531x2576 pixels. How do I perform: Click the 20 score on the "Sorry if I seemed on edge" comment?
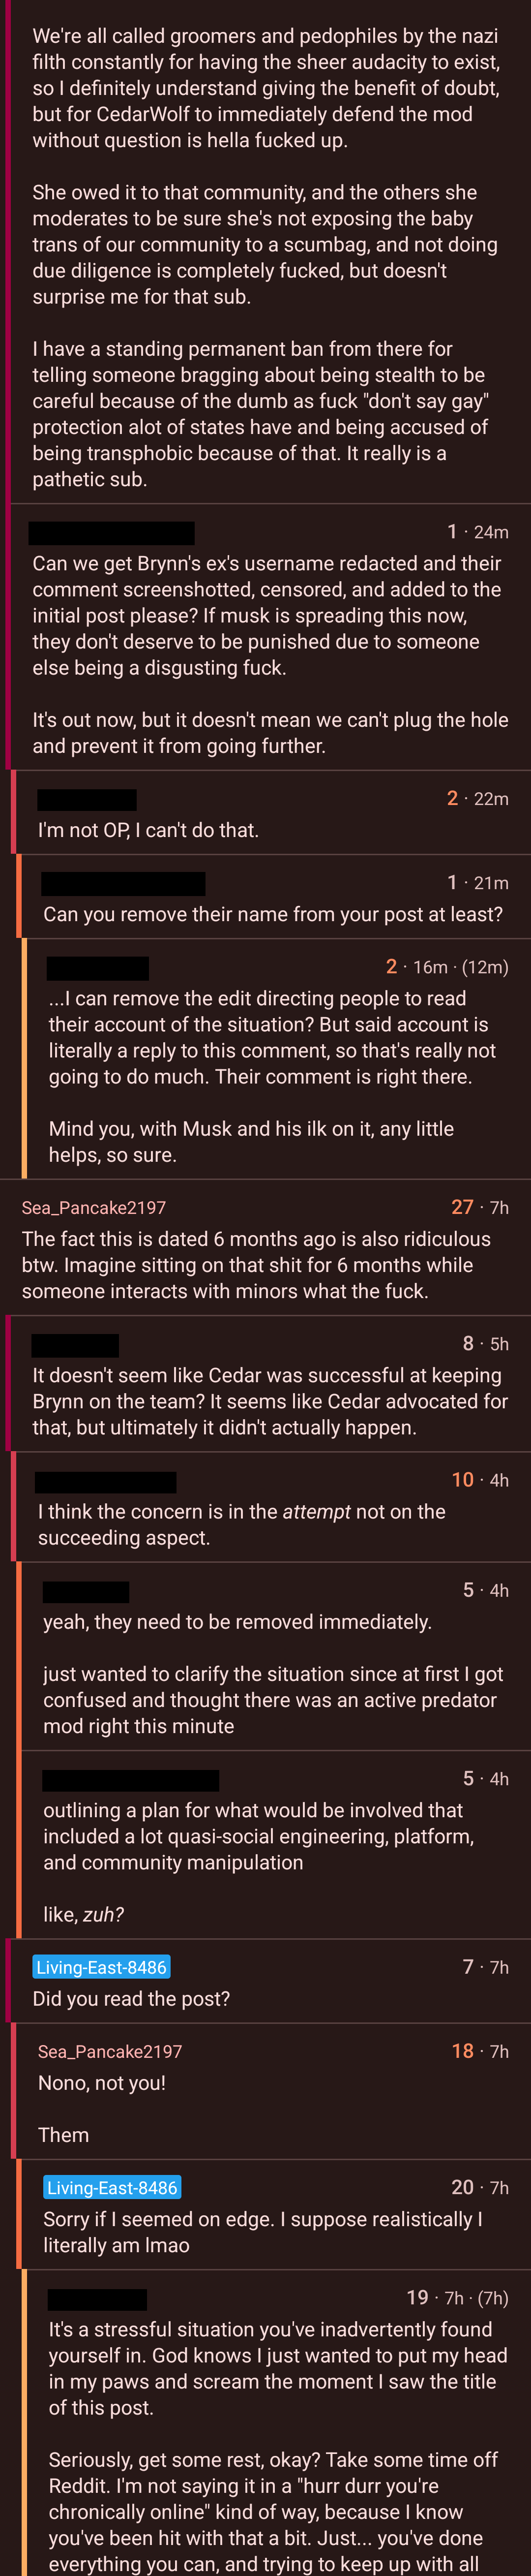tap(462, 2187)
